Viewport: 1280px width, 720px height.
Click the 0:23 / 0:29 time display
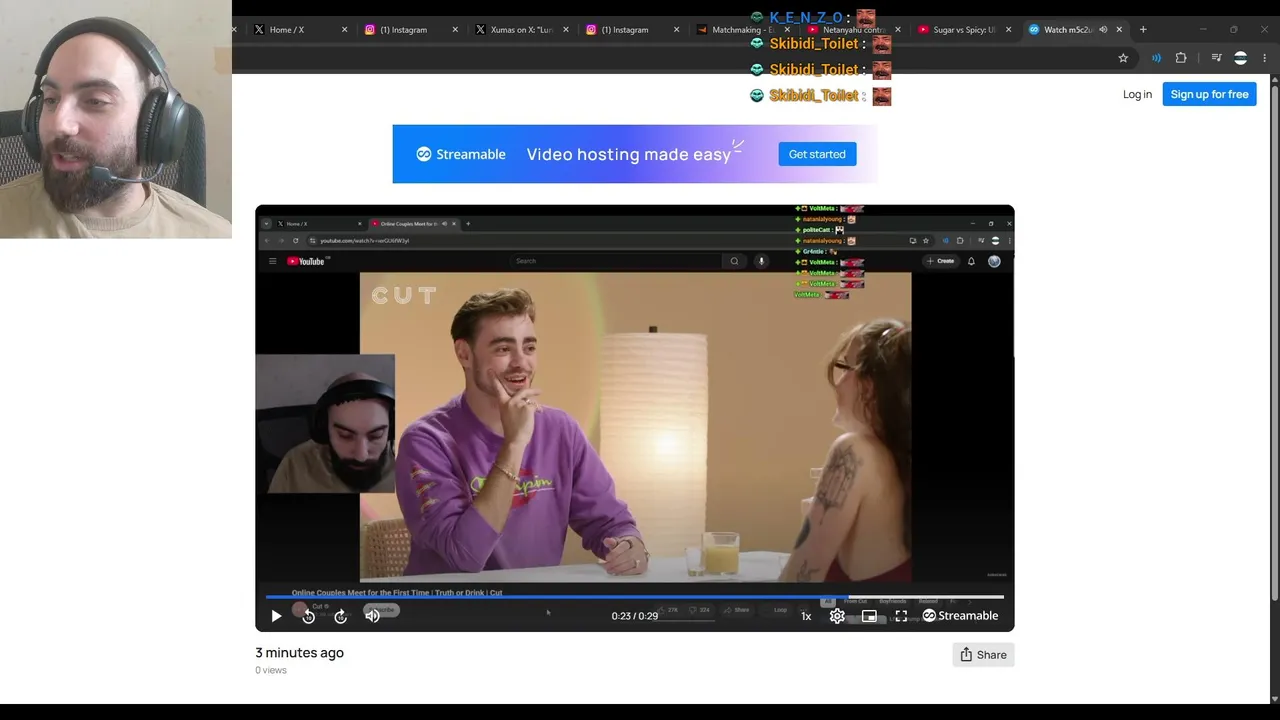(635, 616)
